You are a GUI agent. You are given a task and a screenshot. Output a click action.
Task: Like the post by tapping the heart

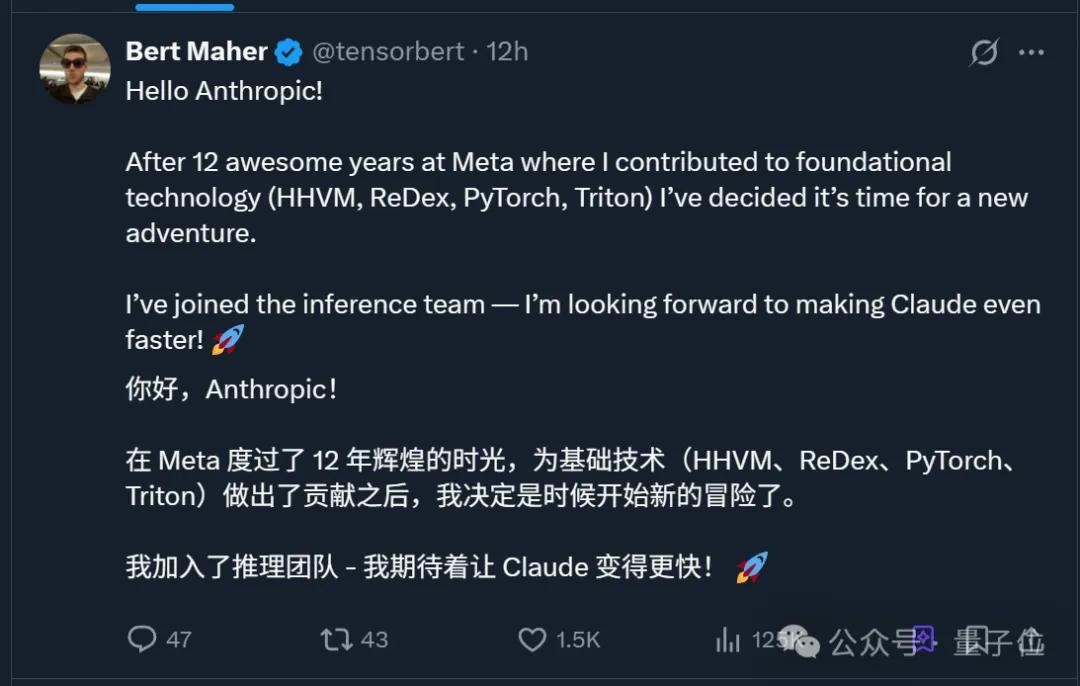531,638
